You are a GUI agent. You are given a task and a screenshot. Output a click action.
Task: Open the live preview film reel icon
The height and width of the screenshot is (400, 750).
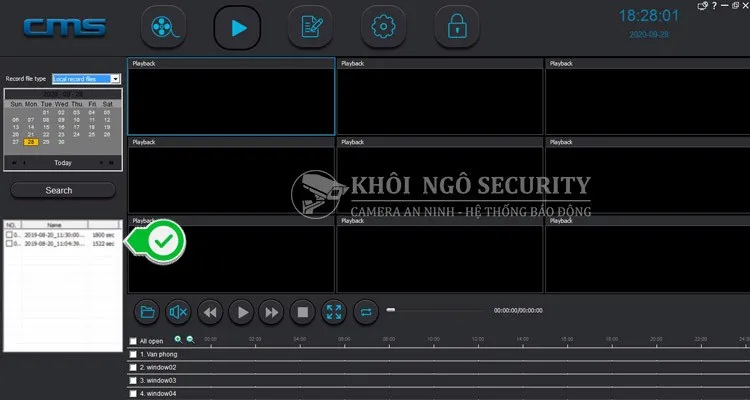point(163,27)
